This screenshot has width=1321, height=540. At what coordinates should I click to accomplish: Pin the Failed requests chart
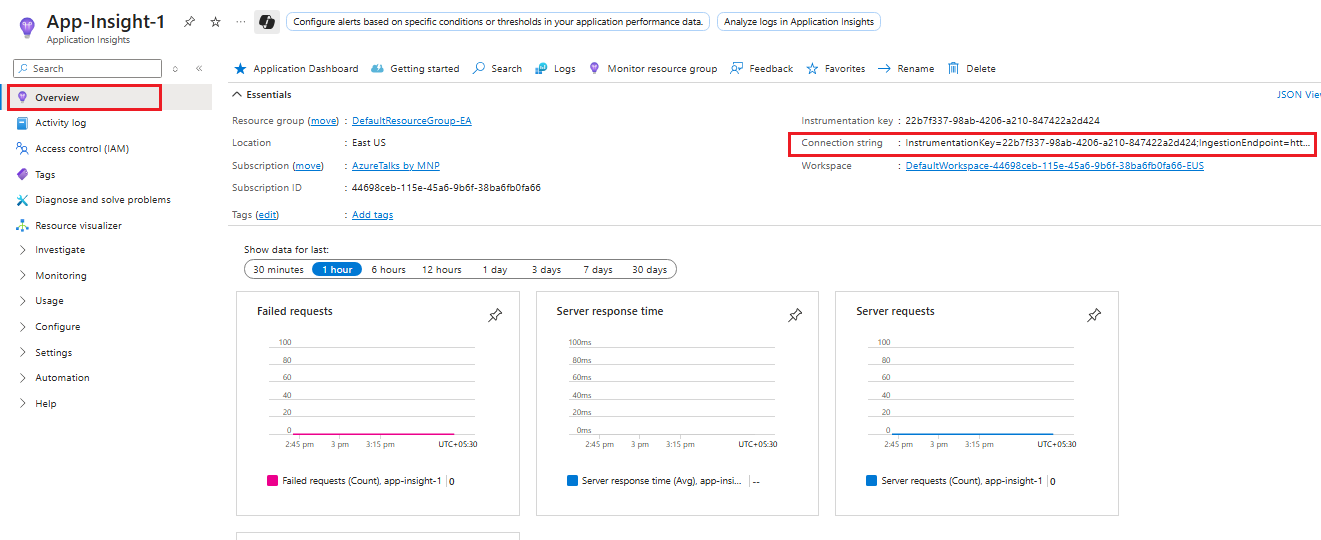495,316
